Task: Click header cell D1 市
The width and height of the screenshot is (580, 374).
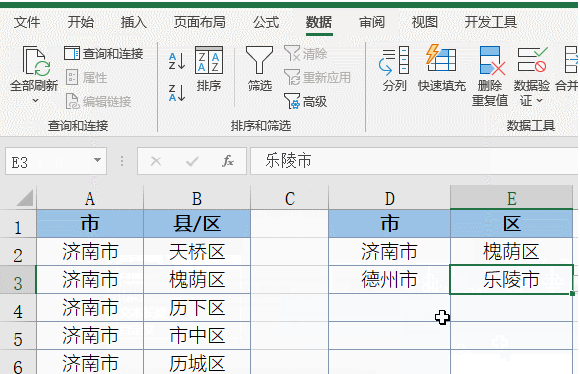Action: click(x=390, y=224)
